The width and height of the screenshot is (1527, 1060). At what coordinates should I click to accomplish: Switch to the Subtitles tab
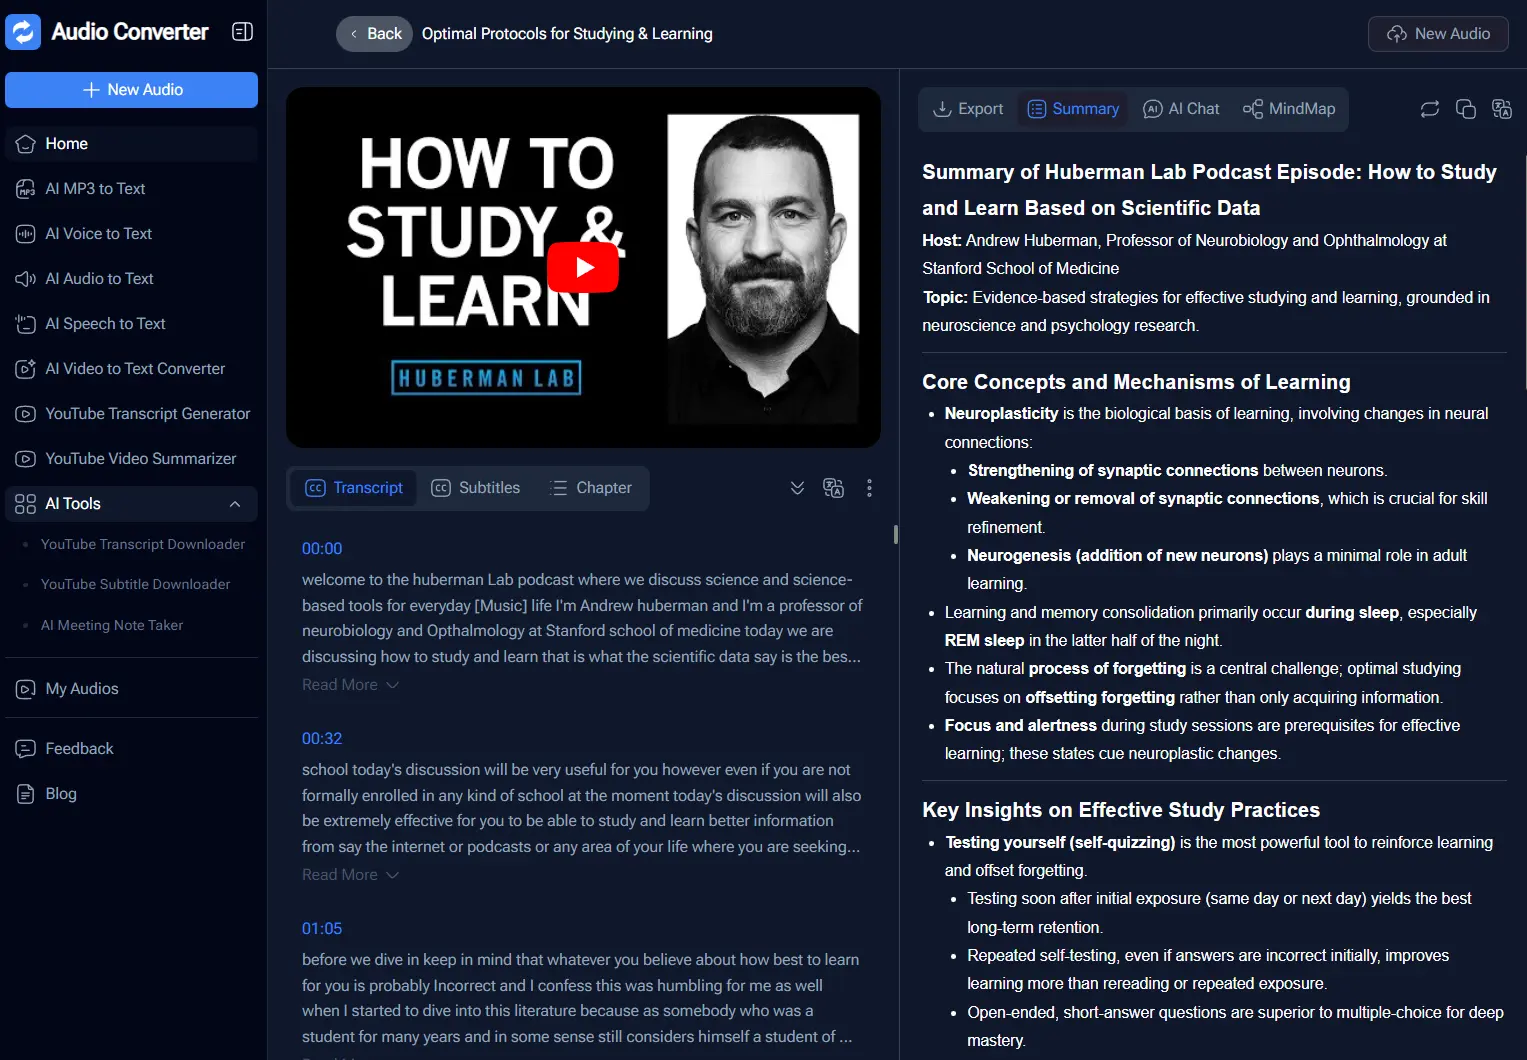[x=476, y=488]
